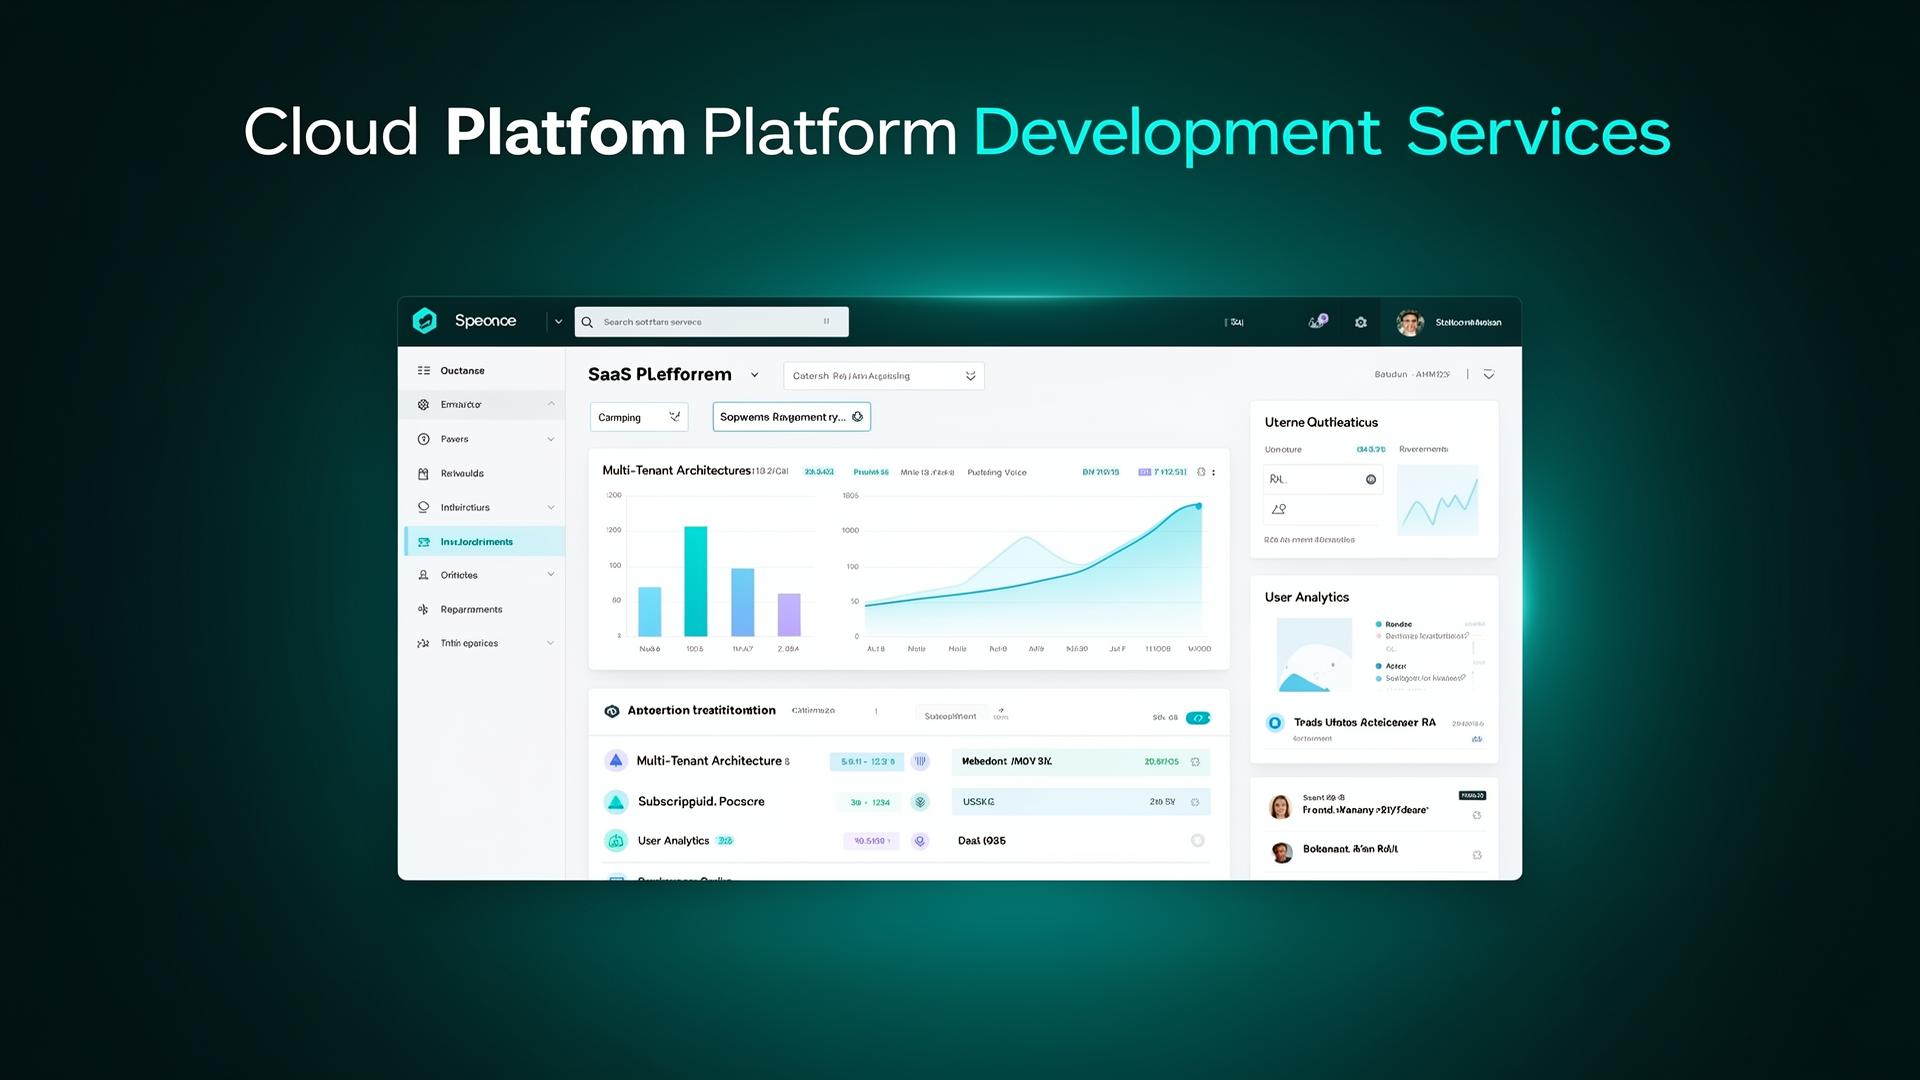Switch to the Catiemazo tab

coord(813,711)
